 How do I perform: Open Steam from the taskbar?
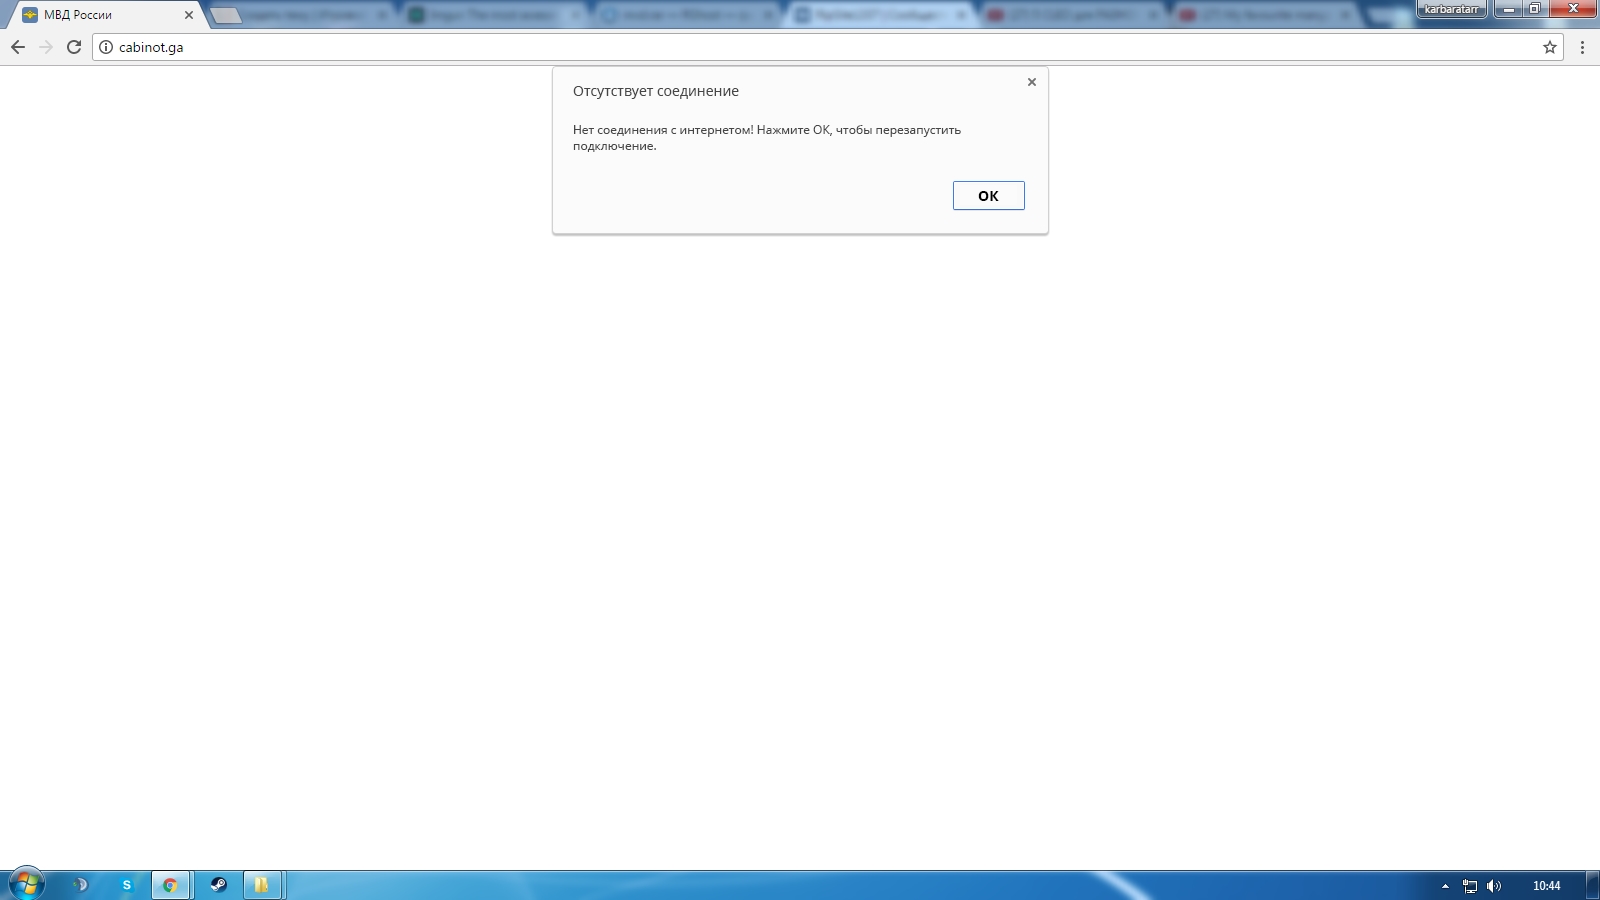217,885
